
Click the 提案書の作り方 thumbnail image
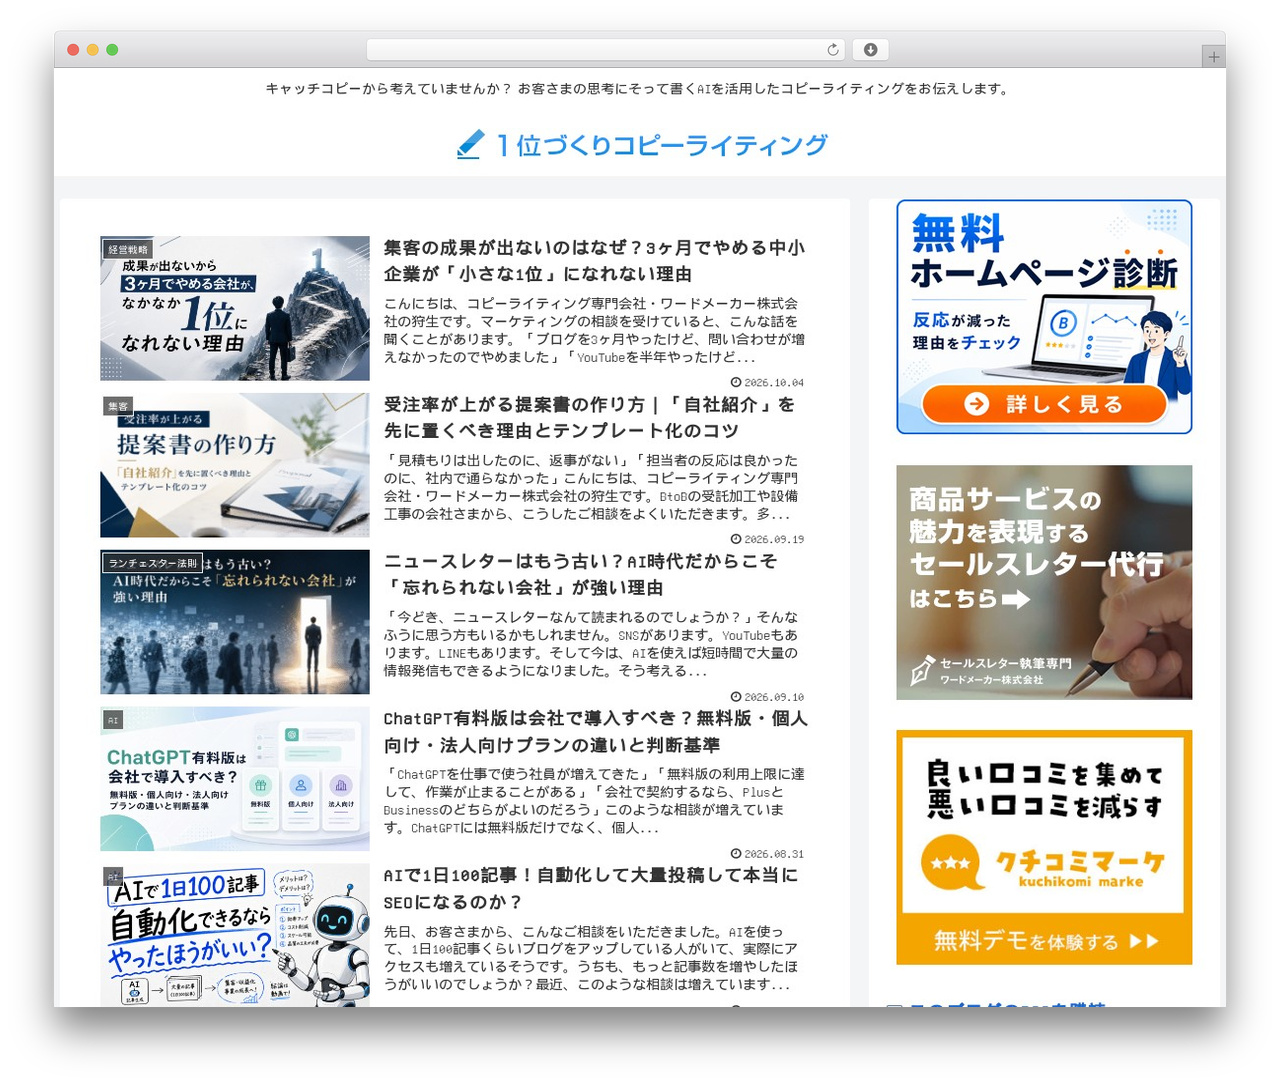pyautogui.click(x=235, y=465)
